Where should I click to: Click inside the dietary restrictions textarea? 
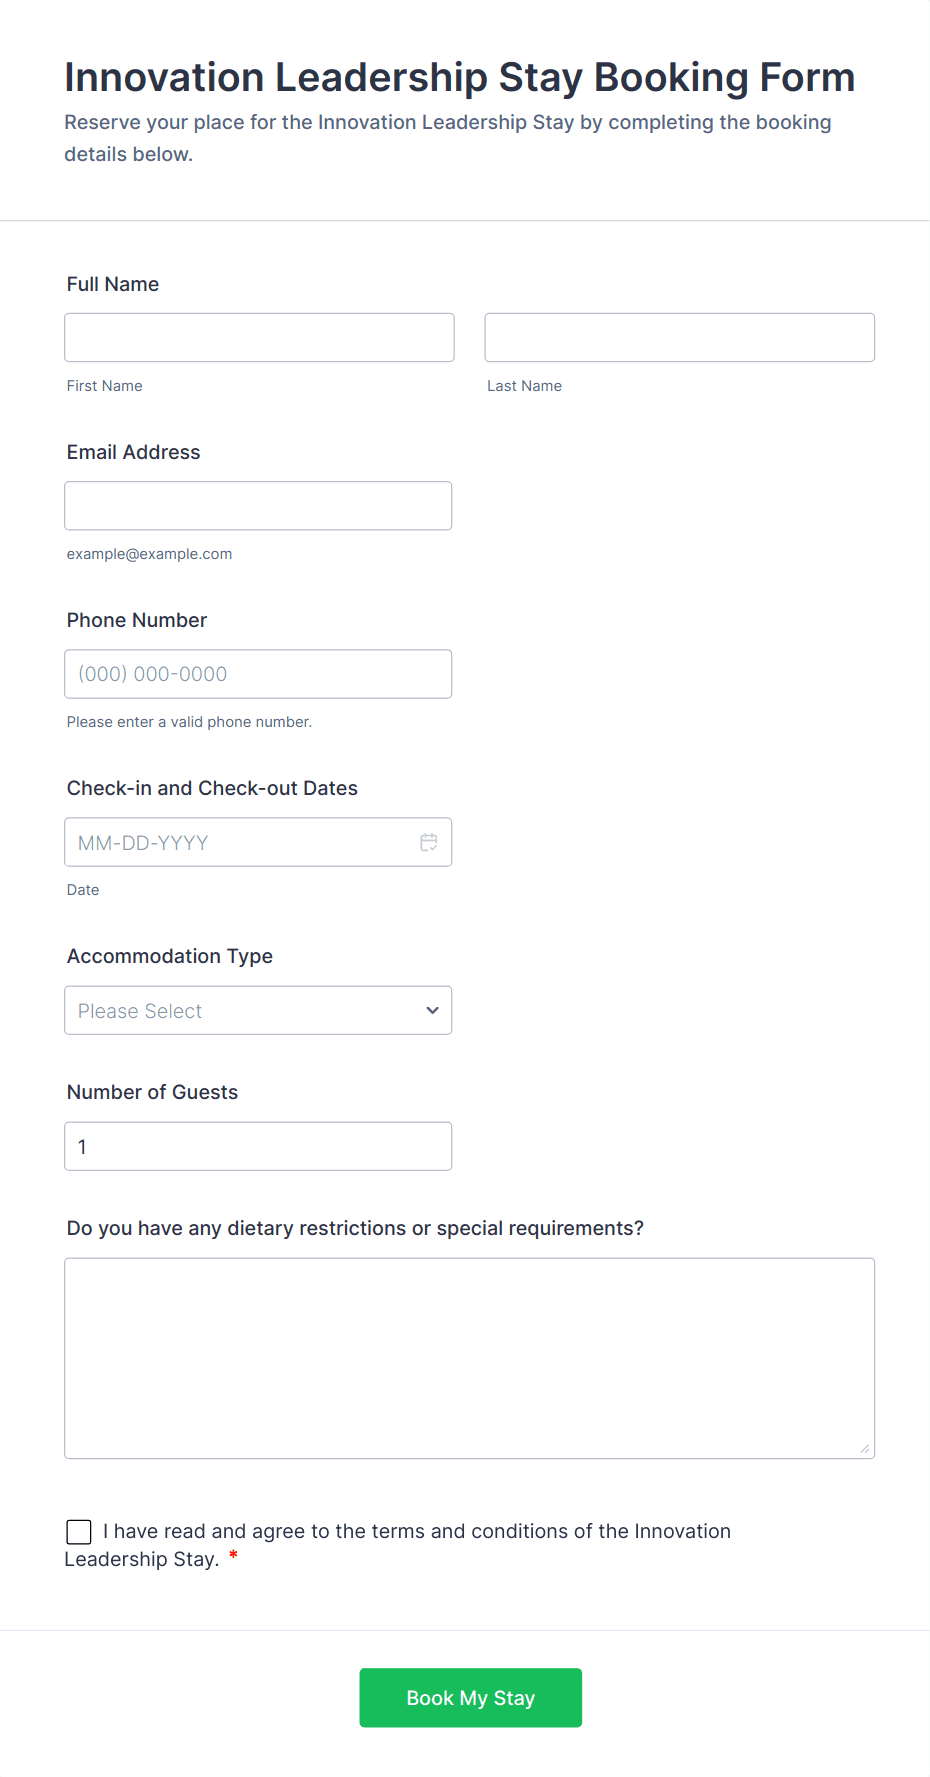pos(469,1357)
